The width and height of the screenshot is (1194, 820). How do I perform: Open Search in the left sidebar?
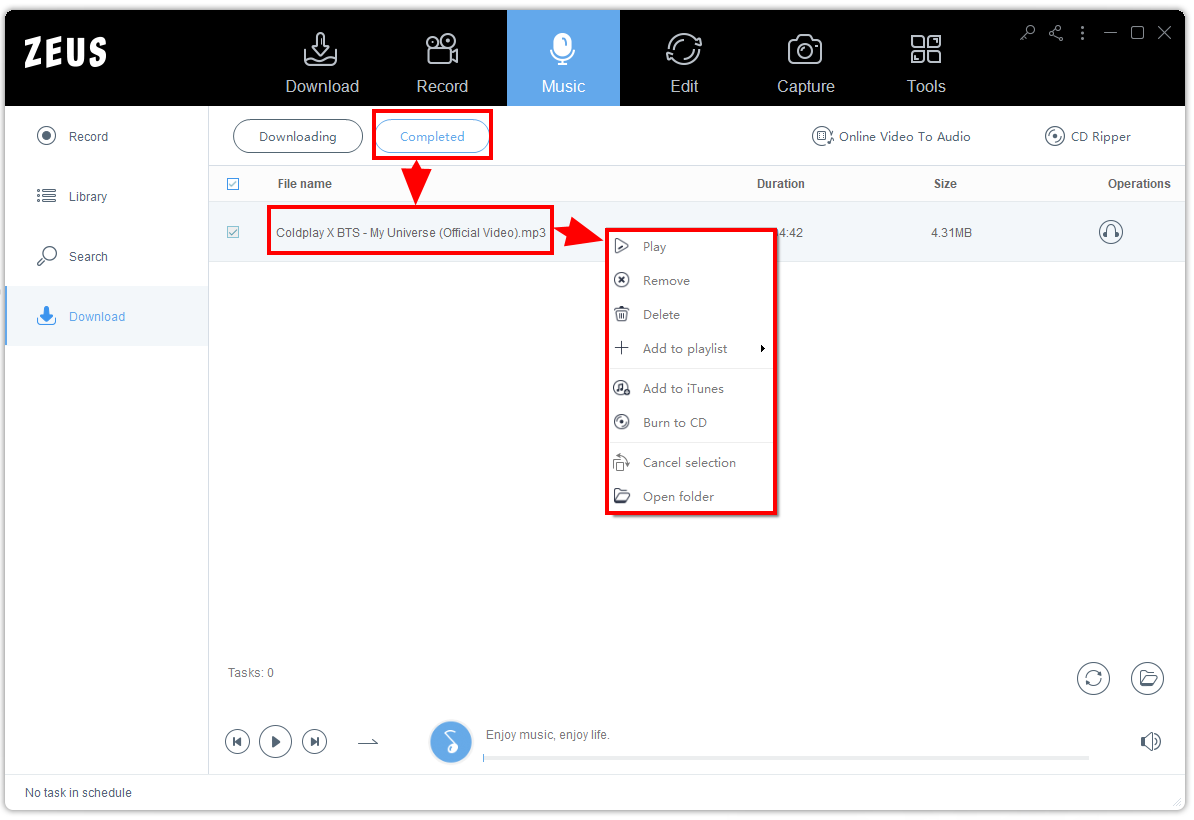107,257
